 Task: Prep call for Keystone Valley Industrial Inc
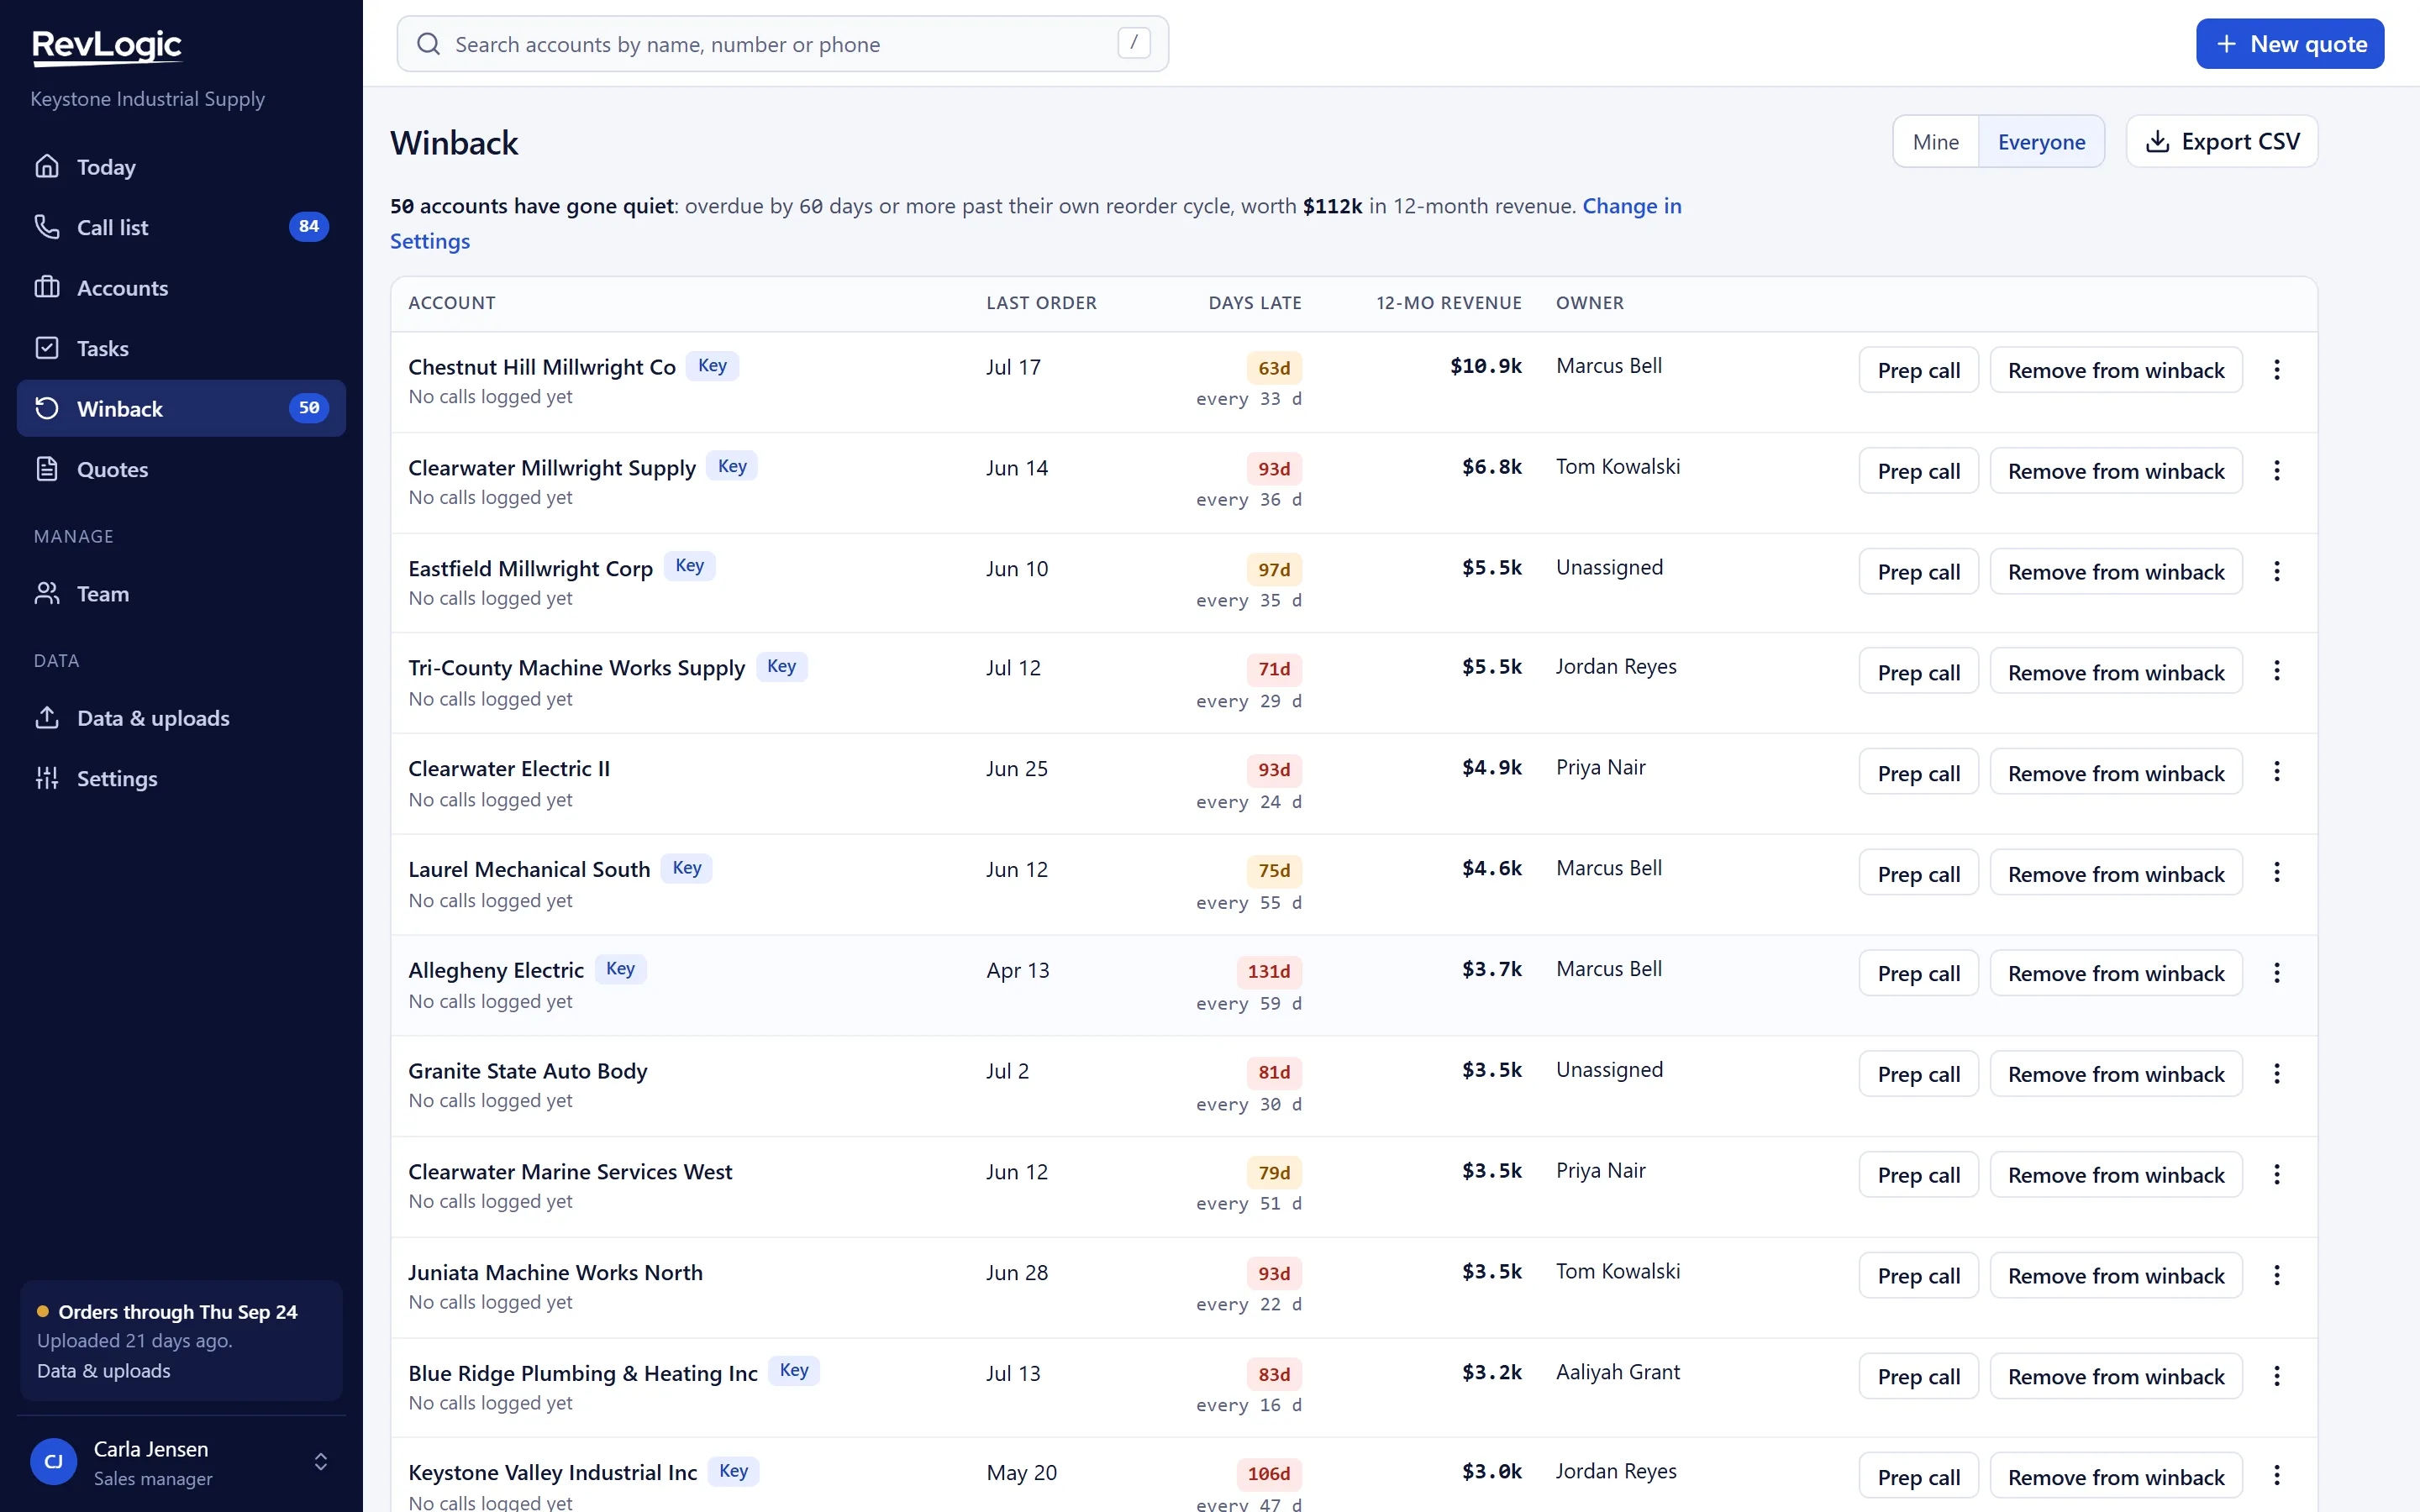pos(1918,1477)
